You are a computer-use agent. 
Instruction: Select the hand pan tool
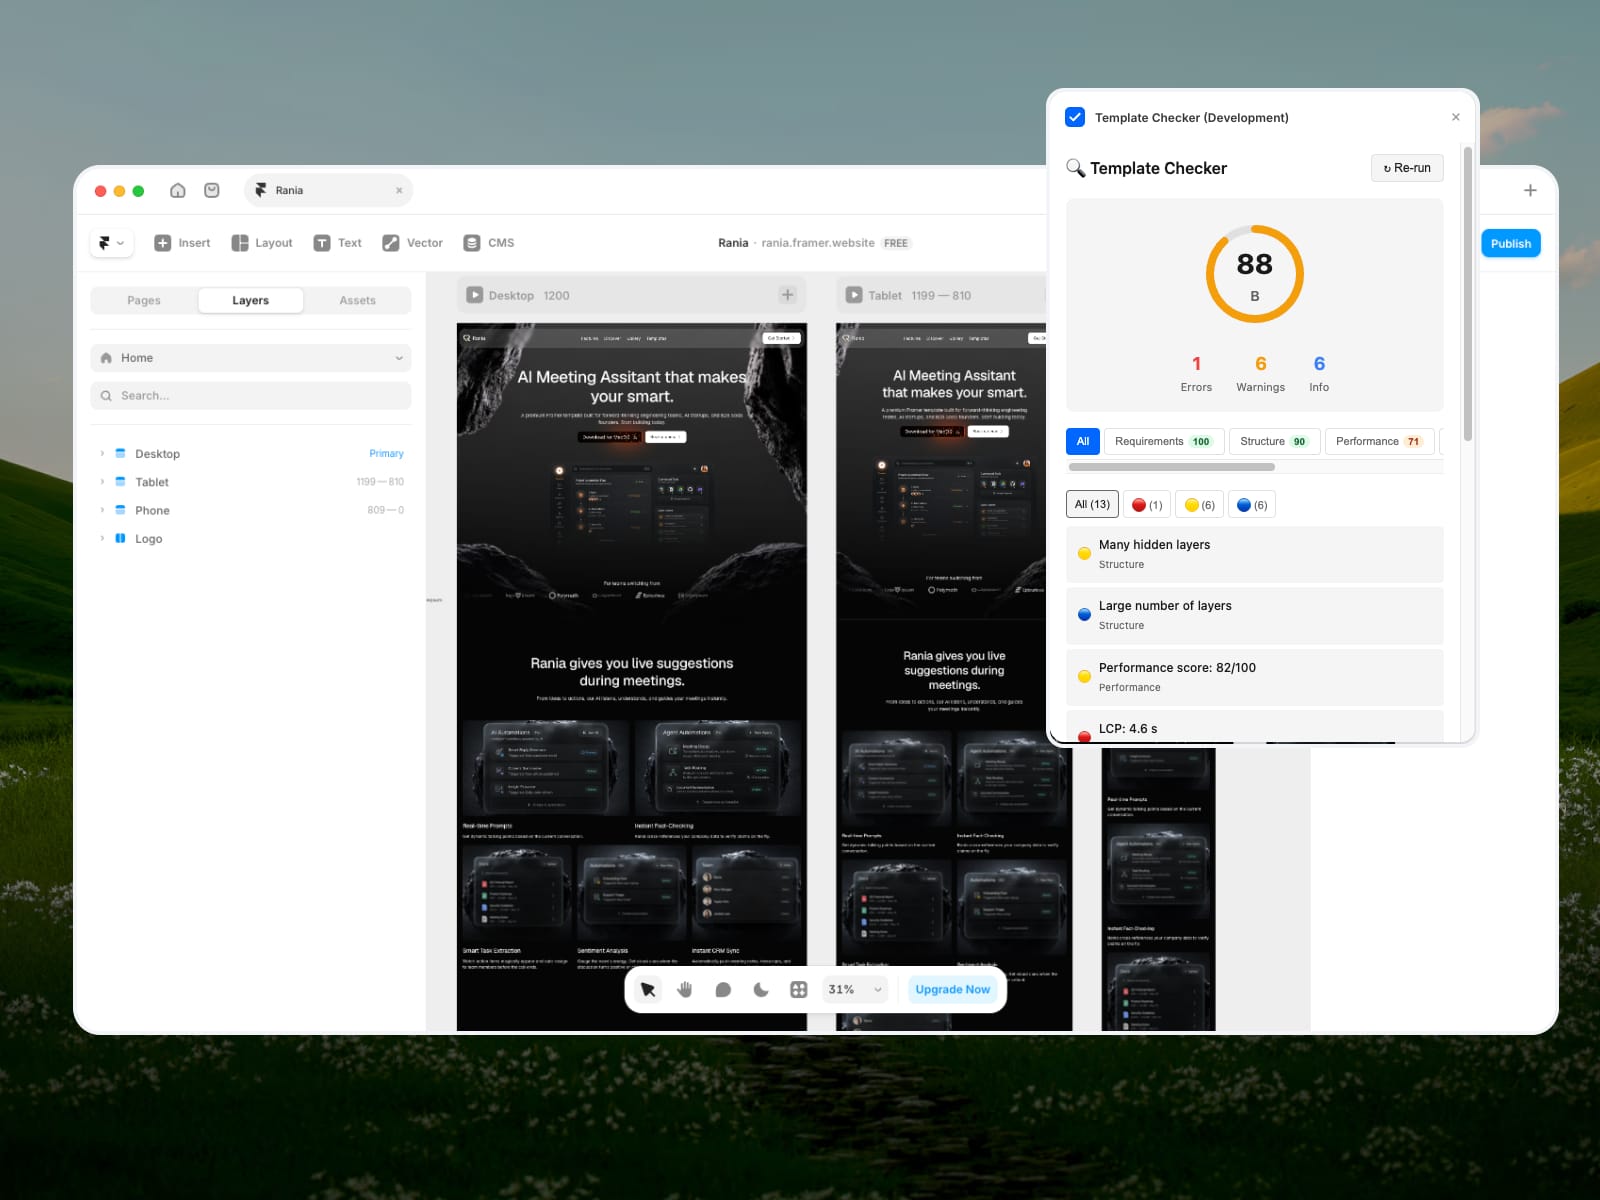point(685,990)
